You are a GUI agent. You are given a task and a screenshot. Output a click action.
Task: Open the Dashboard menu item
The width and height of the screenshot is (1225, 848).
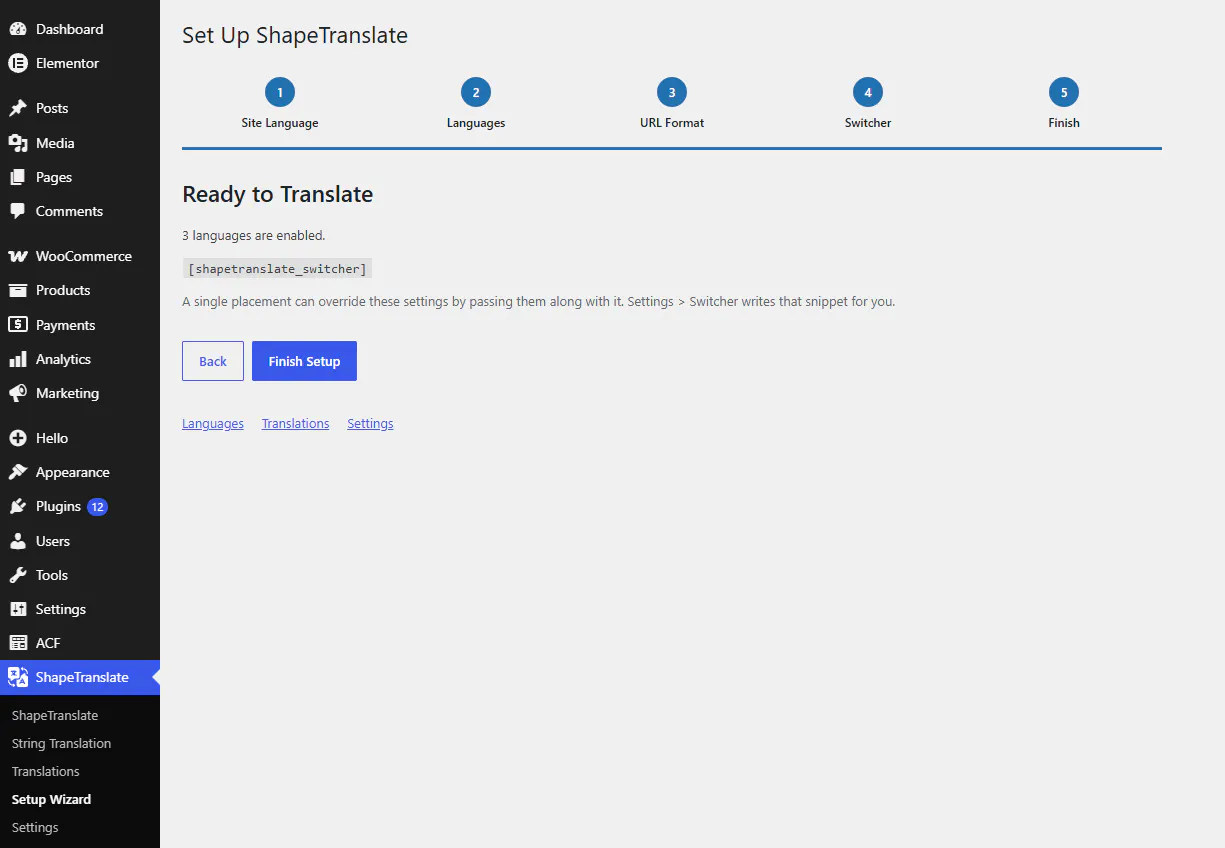pyautogui.click(x=80, y=29)
